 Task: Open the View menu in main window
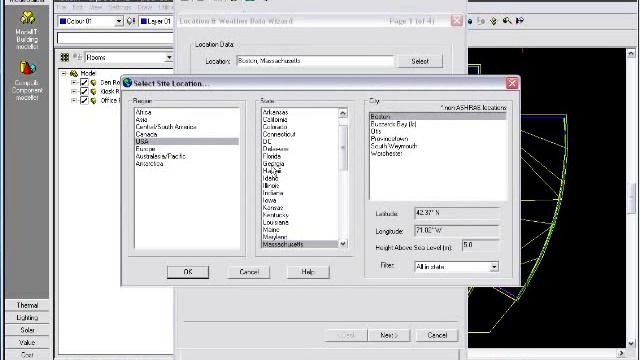coord(96,7)
